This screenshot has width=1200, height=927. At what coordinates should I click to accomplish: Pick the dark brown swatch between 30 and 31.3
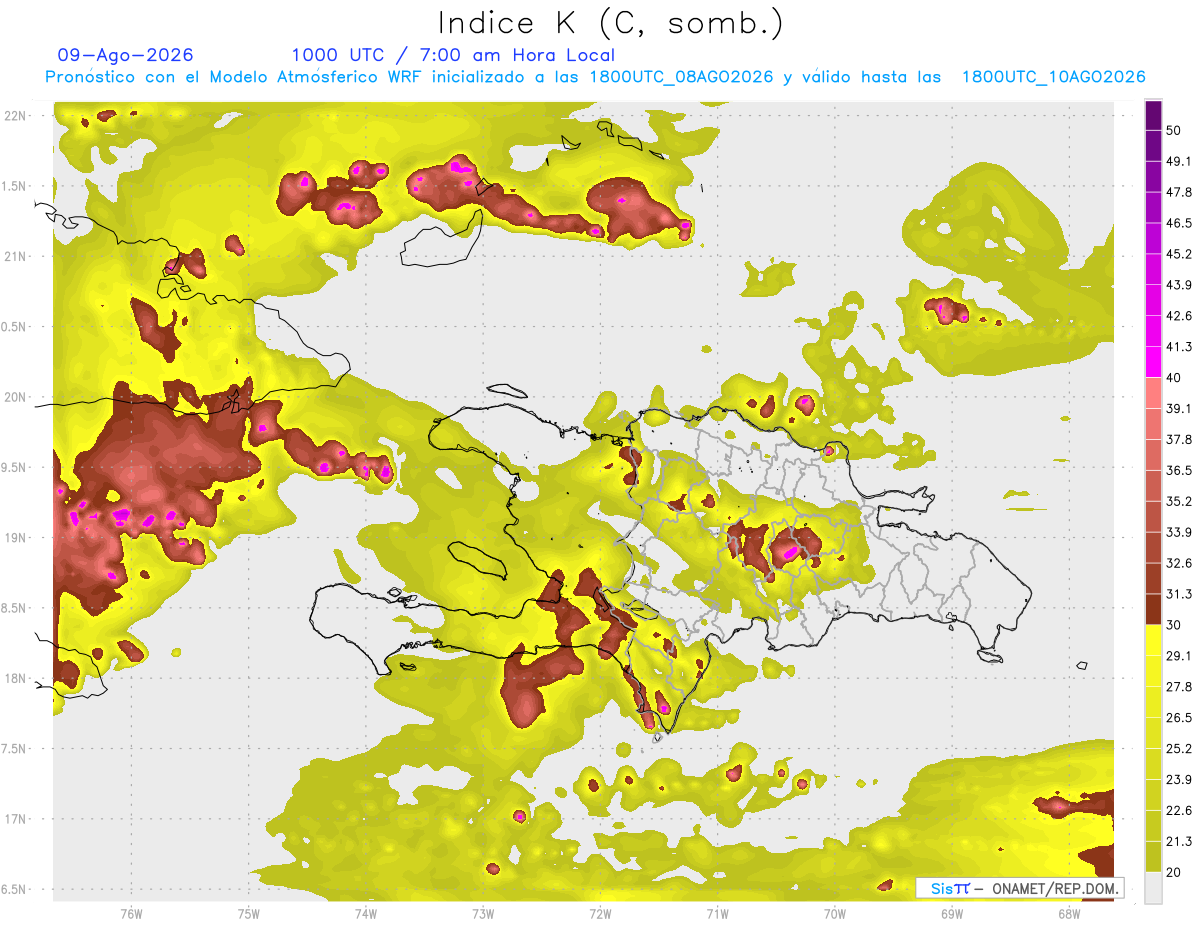1153,609
